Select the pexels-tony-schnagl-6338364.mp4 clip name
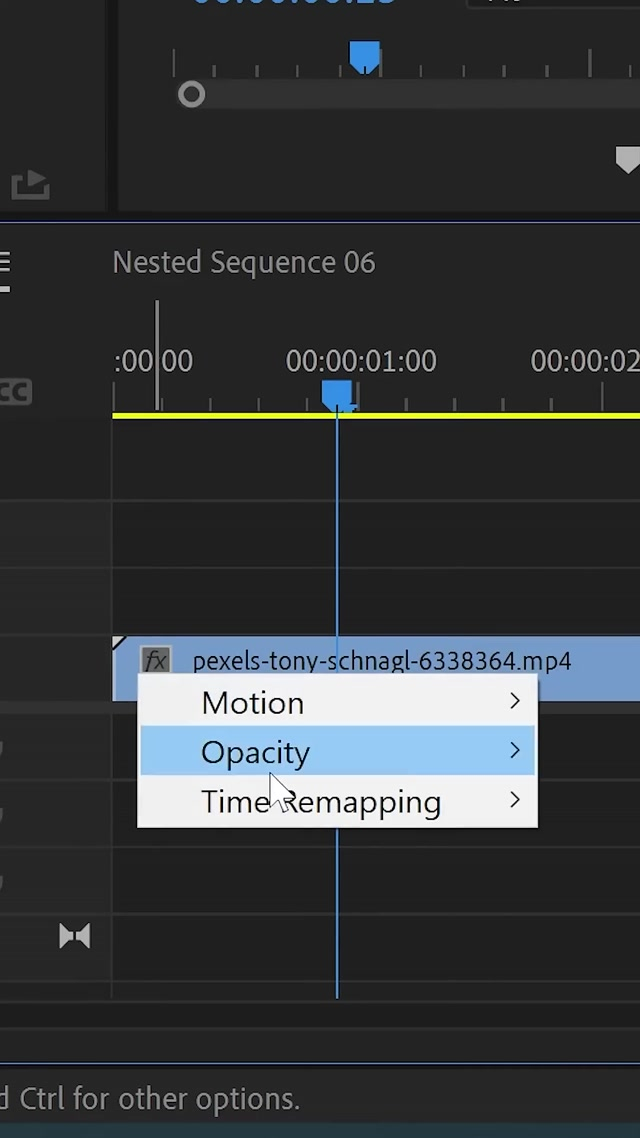This screenshot has width=640, height=1138. tap(381, 661)
